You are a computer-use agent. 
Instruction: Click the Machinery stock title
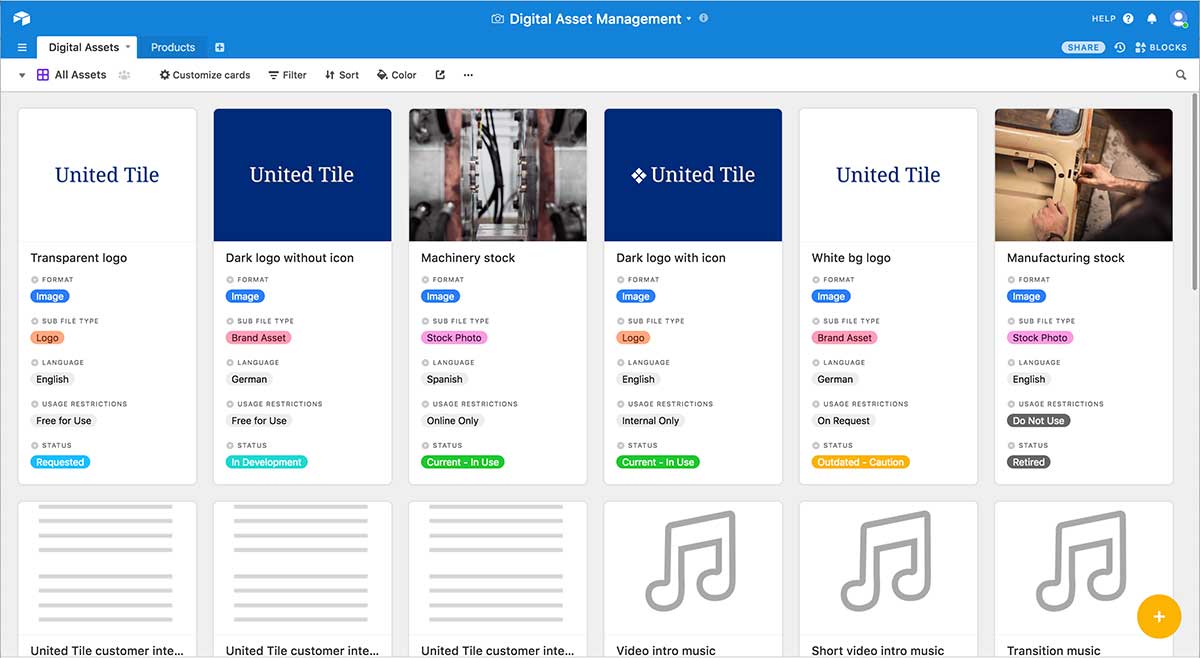point(468,258)
